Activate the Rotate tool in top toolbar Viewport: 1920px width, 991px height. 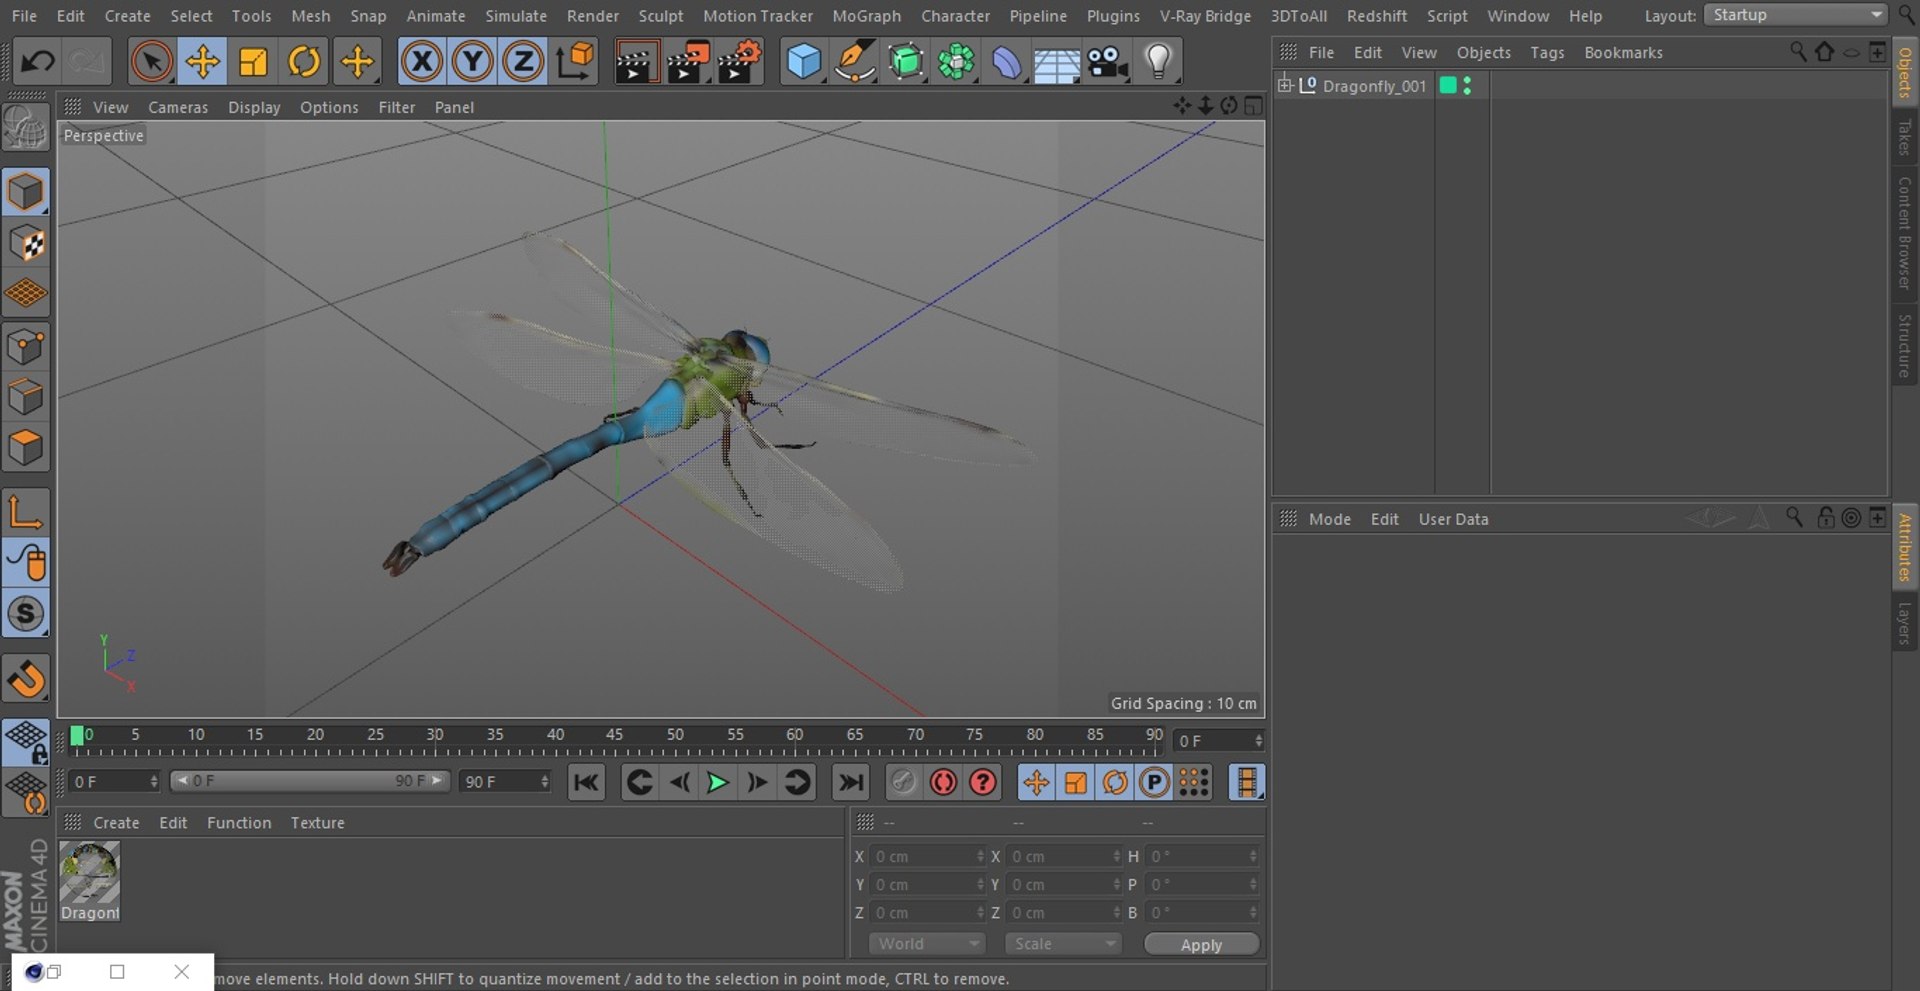pos(304,62)
